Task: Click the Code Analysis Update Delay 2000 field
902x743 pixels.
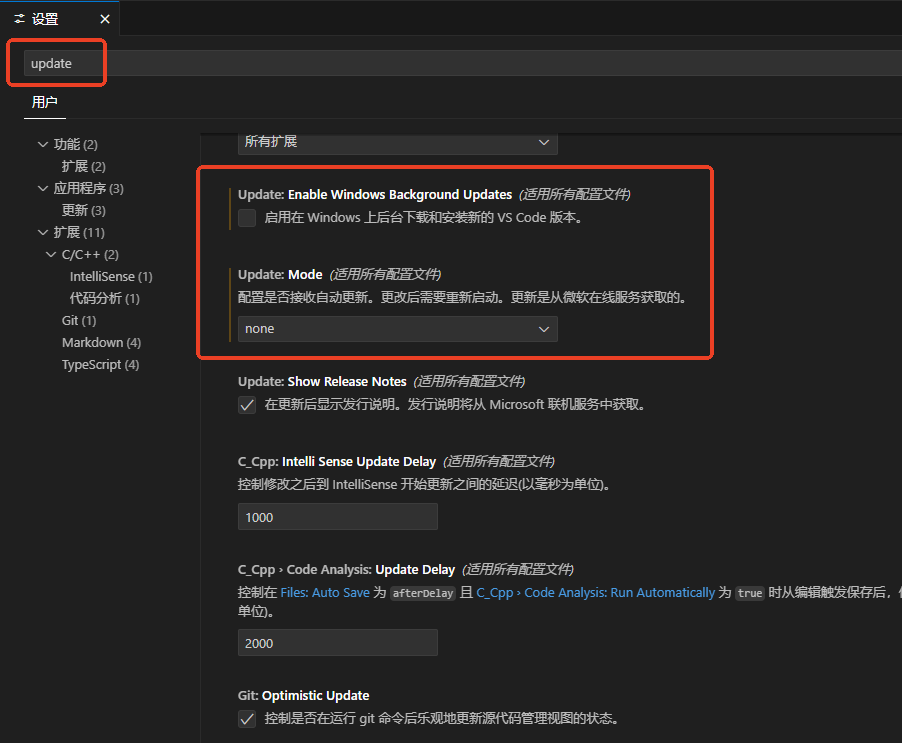Action: pos(338,642)
